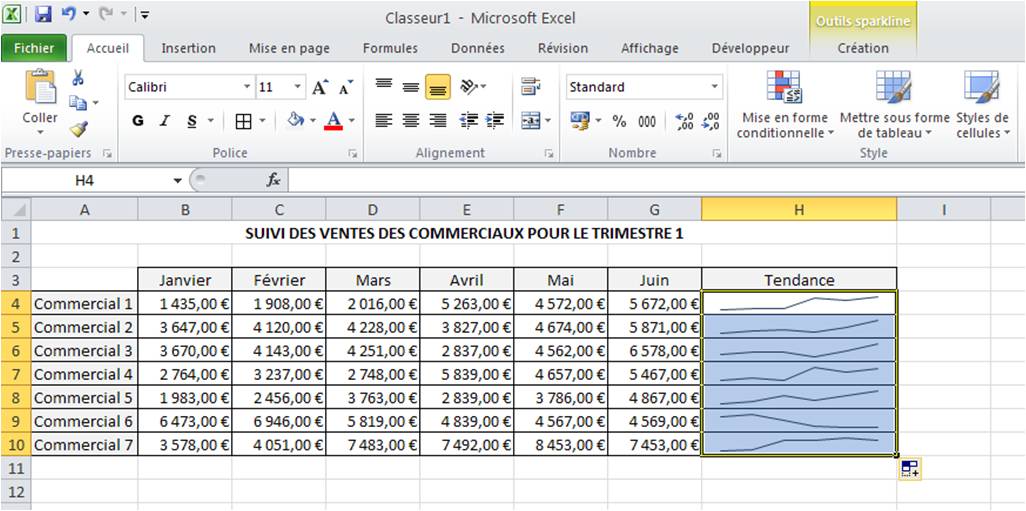Open the Borders dropdown arrow
Viewport: 1026px width, 511px height.
[x=262, y=121]
